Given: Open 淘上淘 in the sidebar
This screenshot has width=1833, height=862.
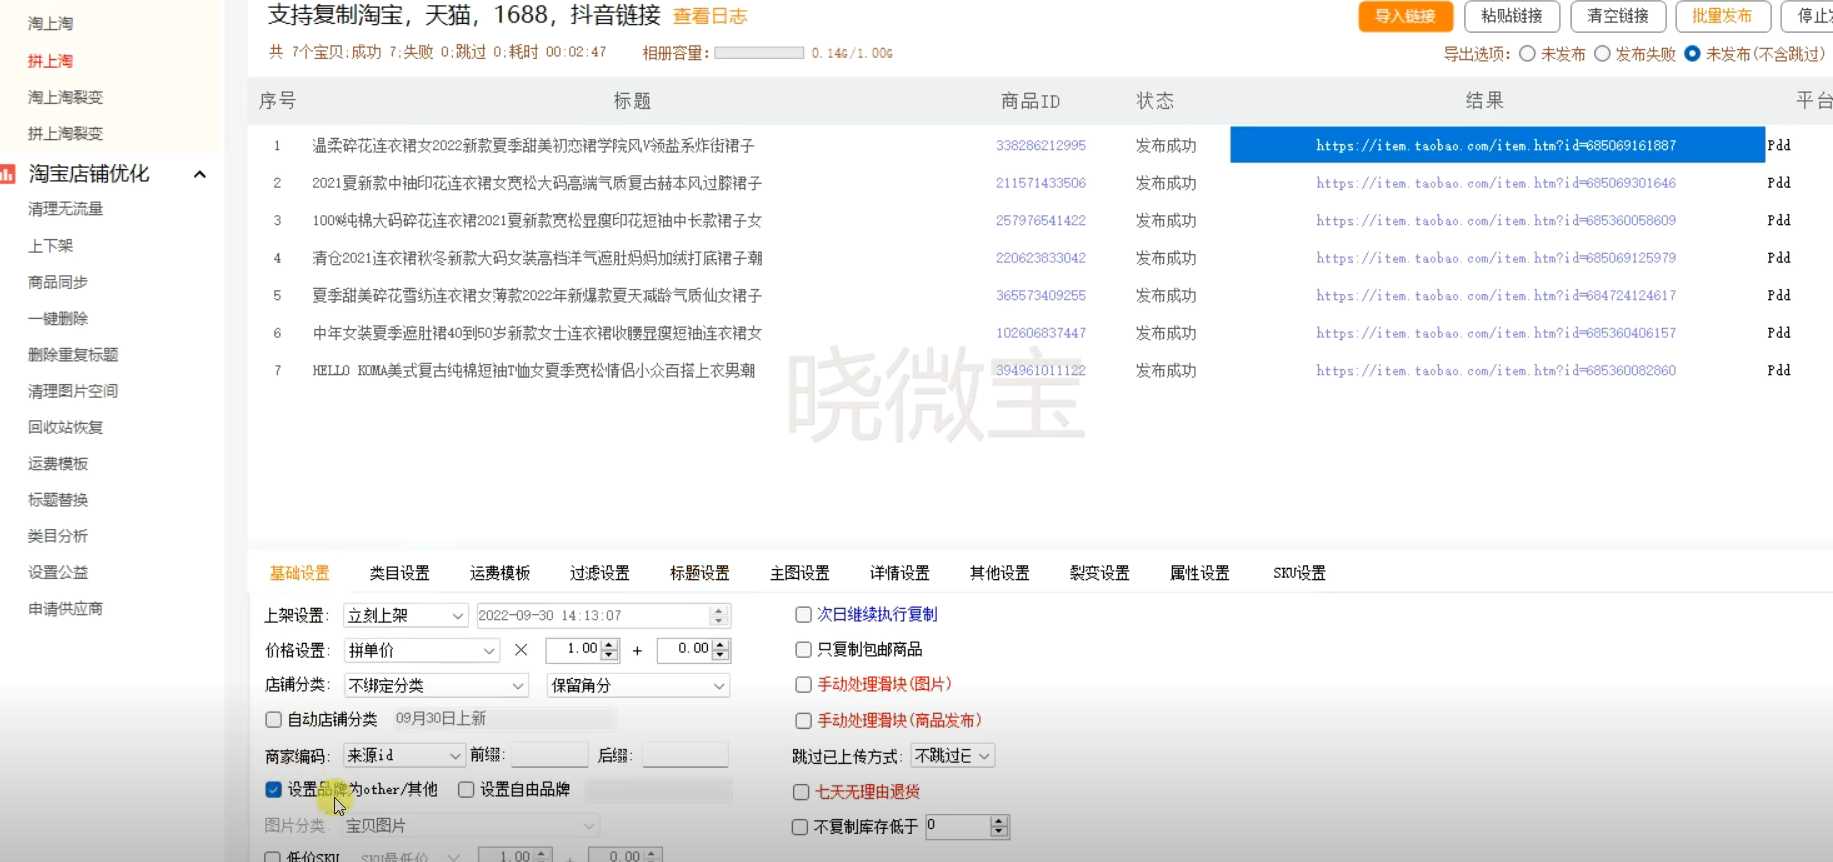Looking at the screenshot, I should tap(50, 23).
